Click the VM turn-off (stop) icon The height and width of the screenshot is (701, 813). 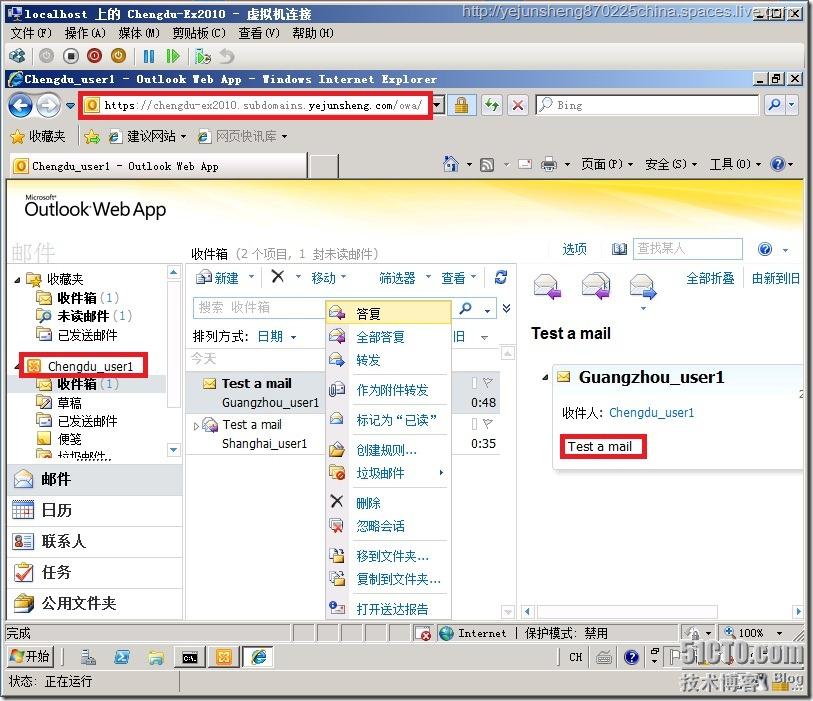click(x=71, y=55)
